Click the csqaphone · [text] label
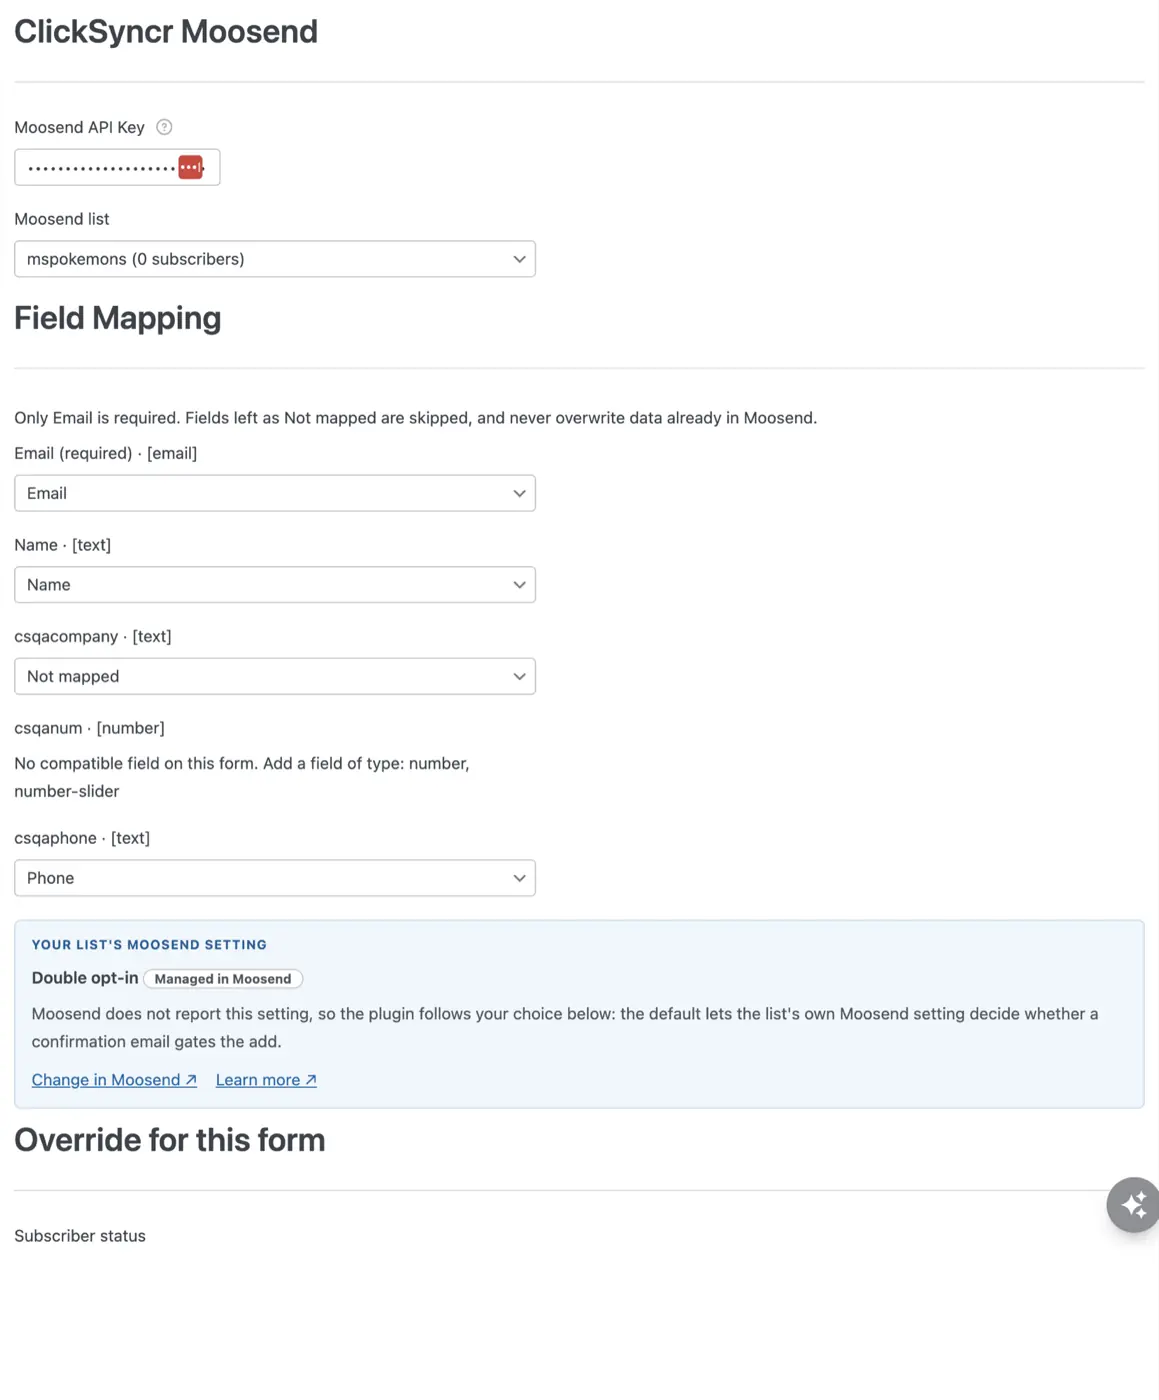The height and width of the screenshot is (1400, 1159). (82, 838)
